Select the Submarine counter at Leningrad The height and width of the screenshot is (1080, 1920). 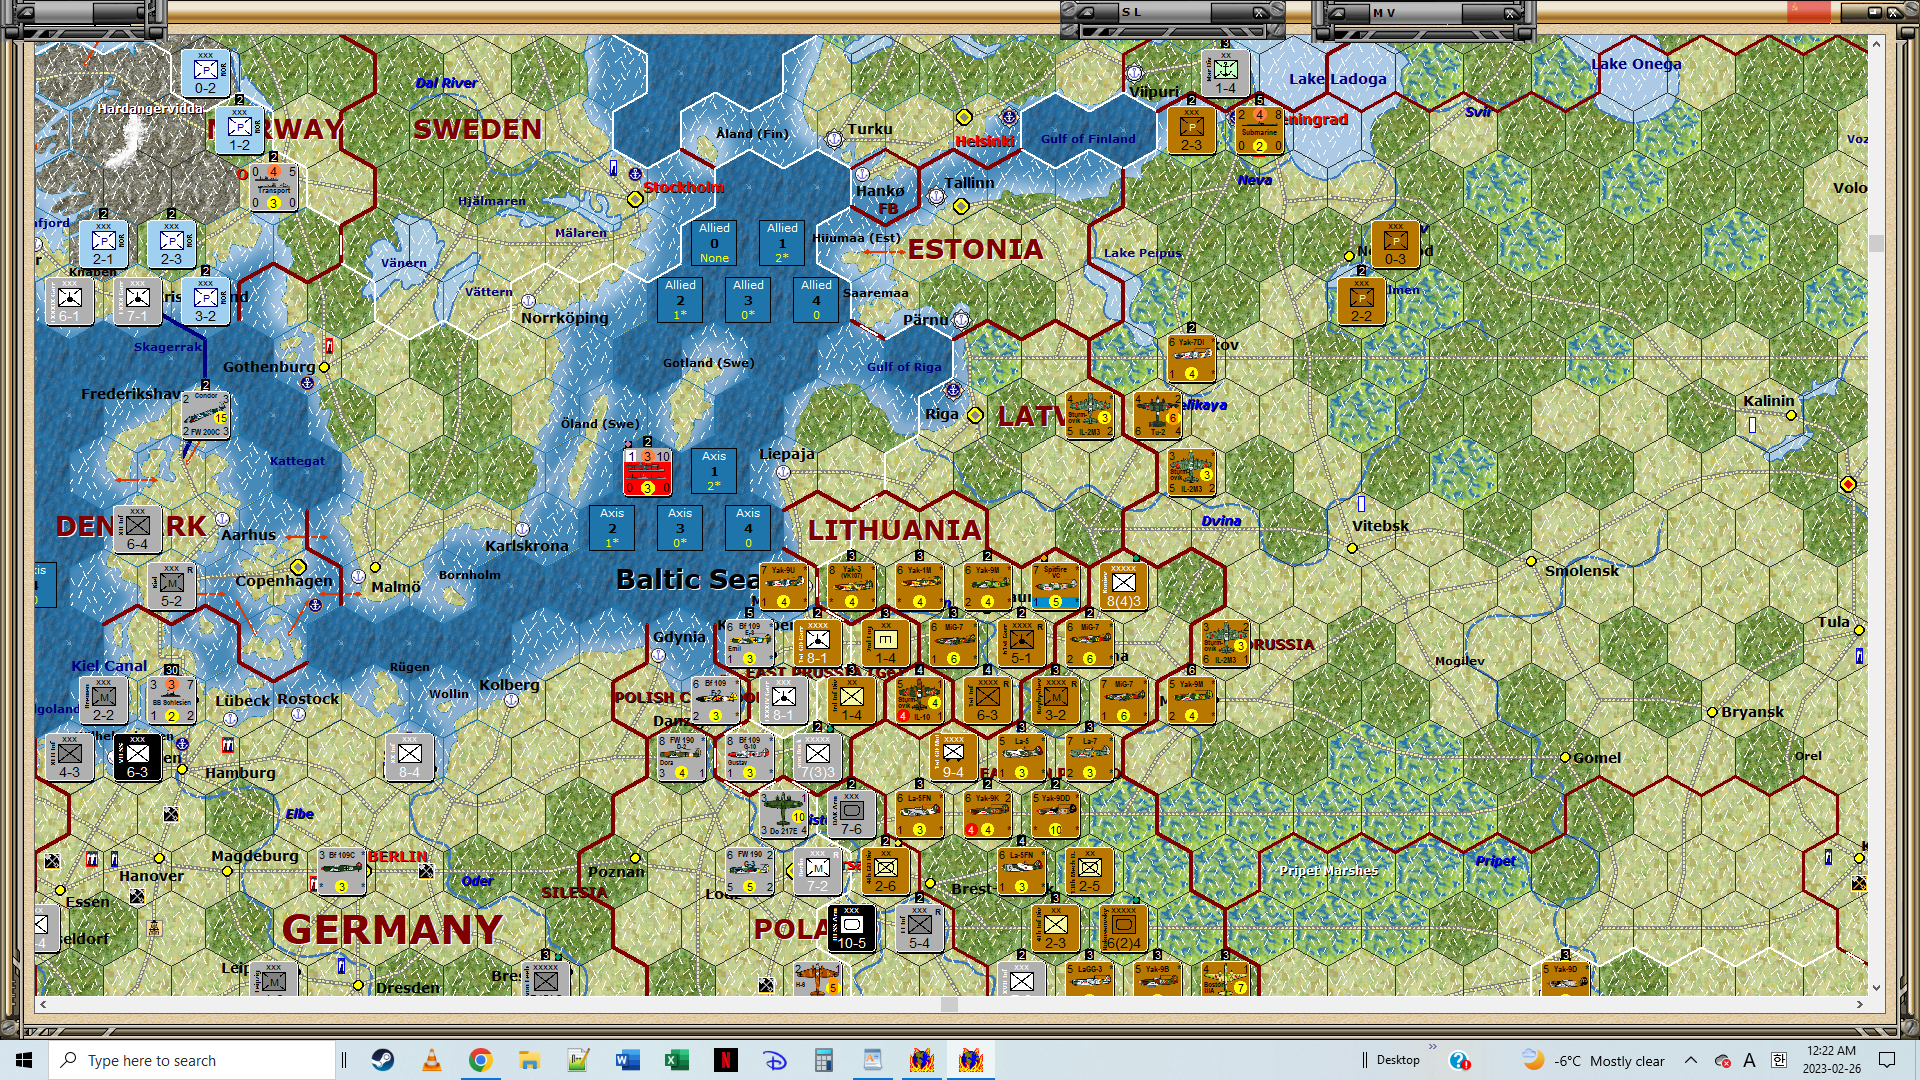(x=1259, y=130)
